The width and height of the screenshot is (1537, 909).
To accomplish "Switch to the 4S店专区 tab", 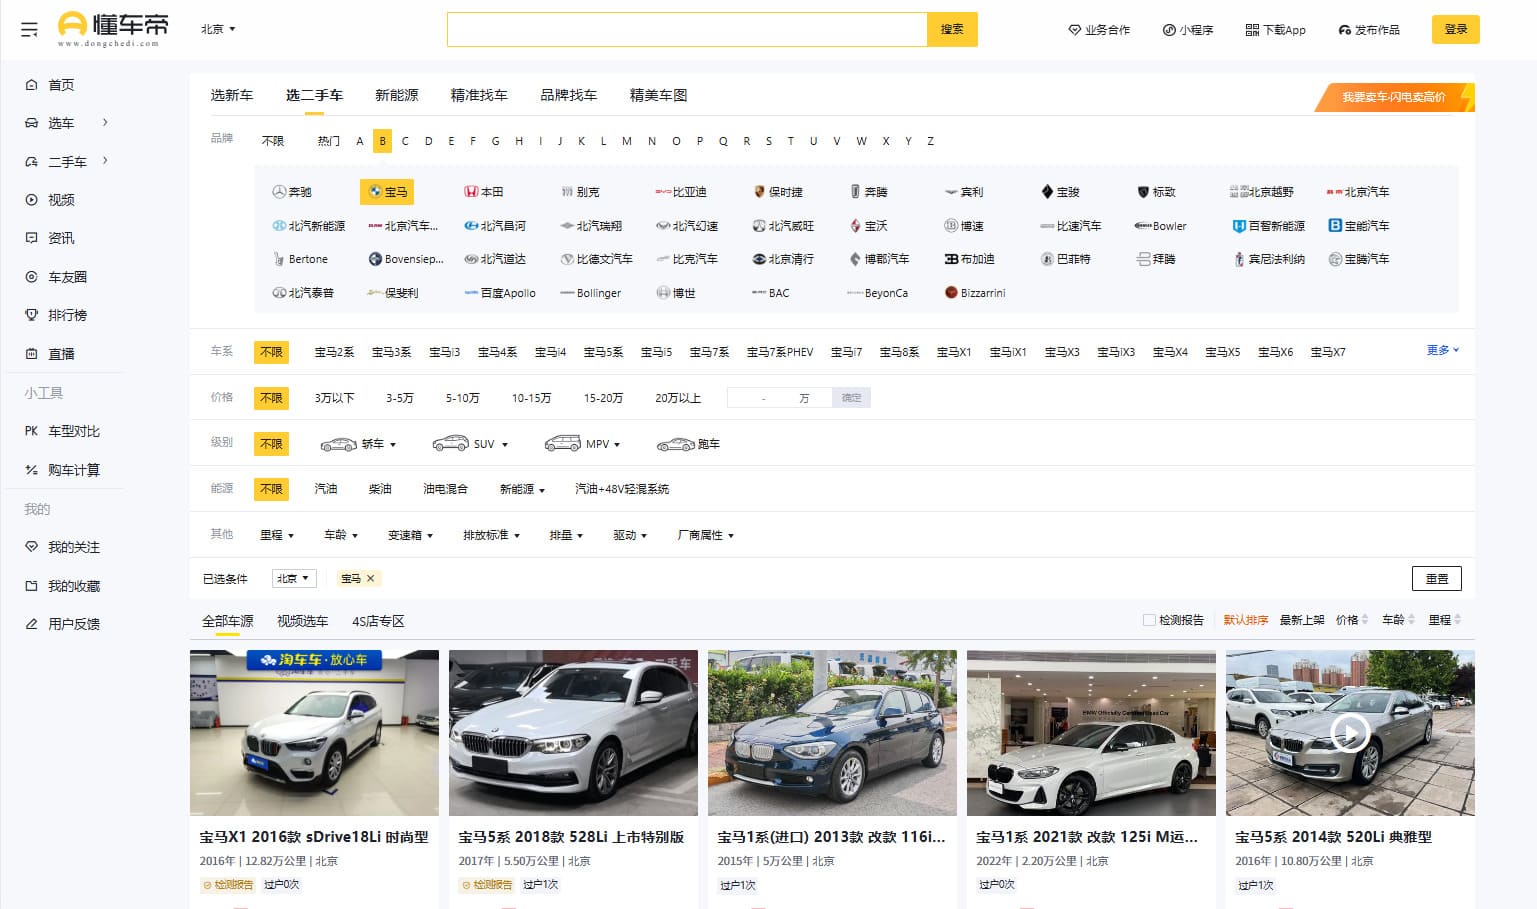I will coord(378,621).
